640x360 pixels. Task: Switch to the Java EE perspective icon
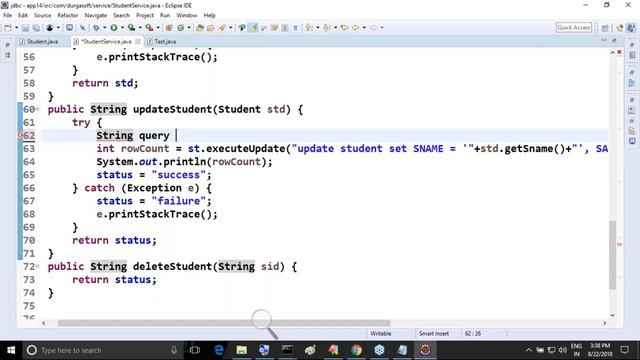point(620,28)
